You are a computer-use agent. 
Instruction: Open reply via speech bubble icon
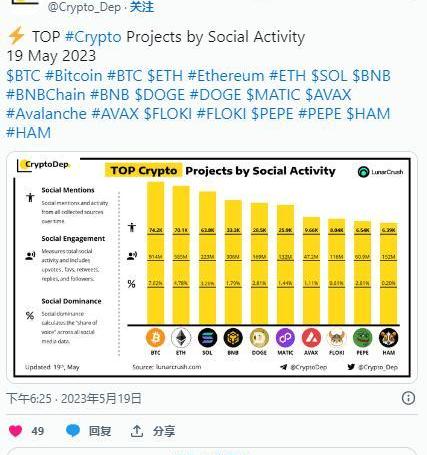(x=73, y=431)
